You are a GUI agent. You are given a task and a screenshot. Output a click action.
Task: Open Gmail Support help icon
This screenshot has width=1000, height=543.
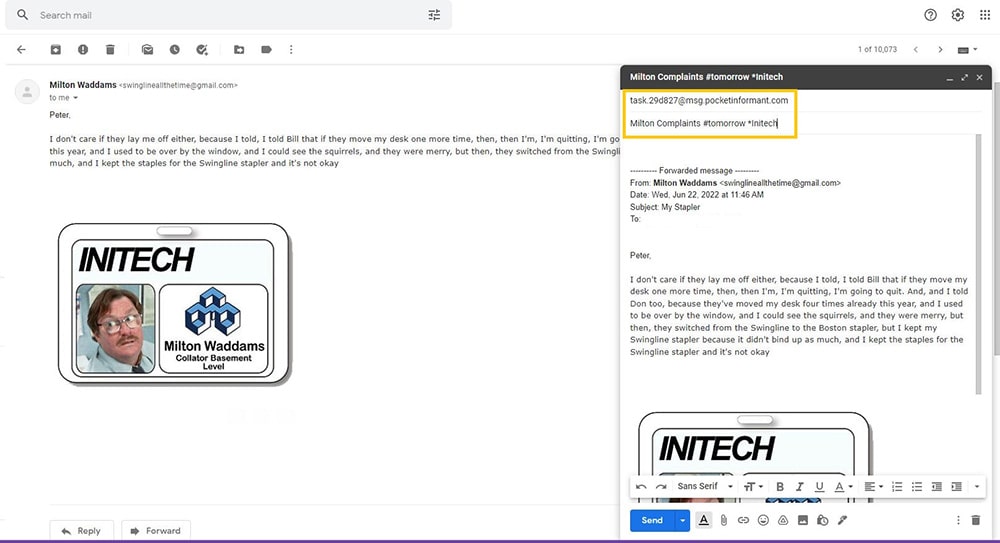930,15
